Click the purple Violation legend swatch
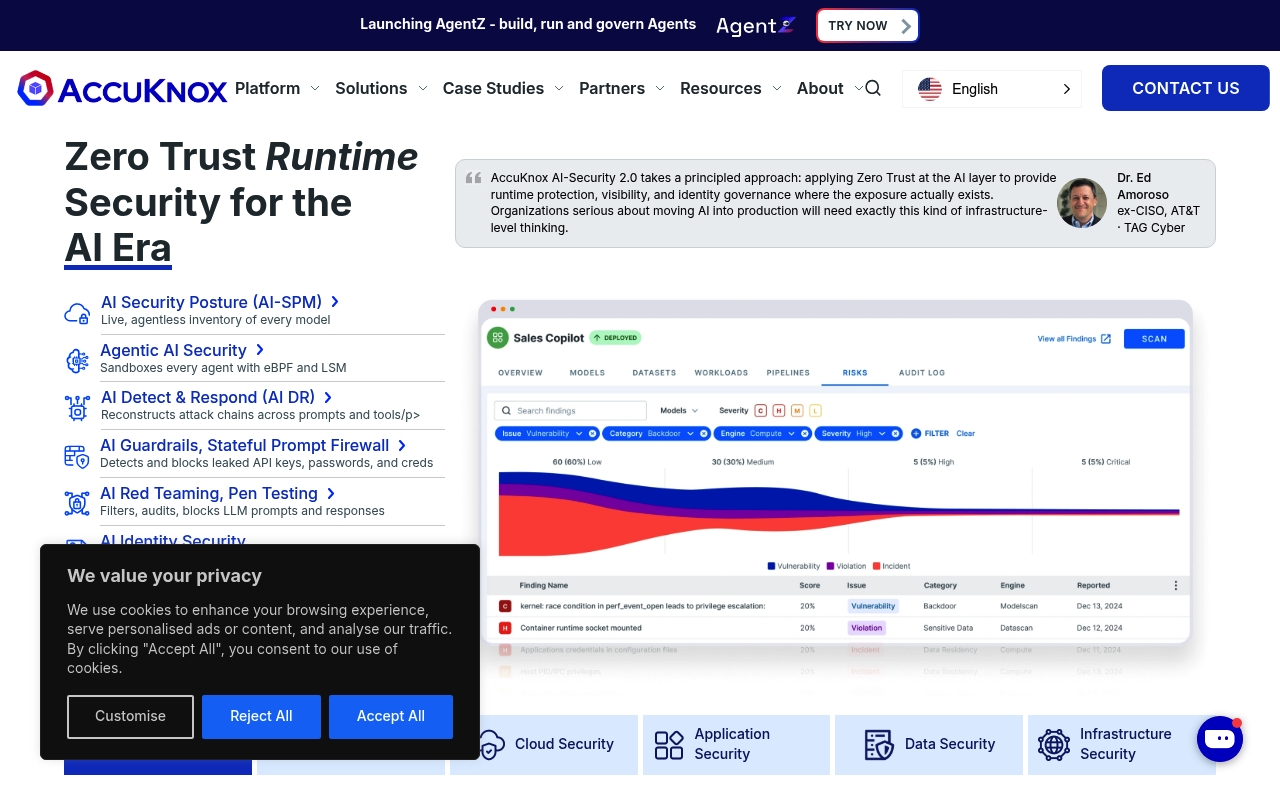 [x=830, y=566]
